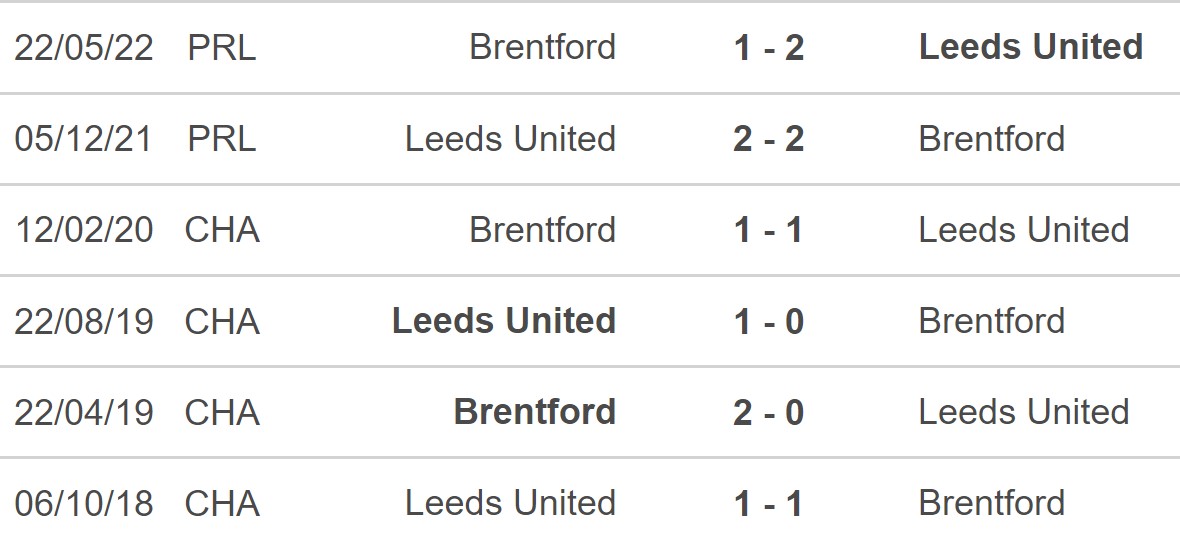Open the 1 - 0 score result

768,321
